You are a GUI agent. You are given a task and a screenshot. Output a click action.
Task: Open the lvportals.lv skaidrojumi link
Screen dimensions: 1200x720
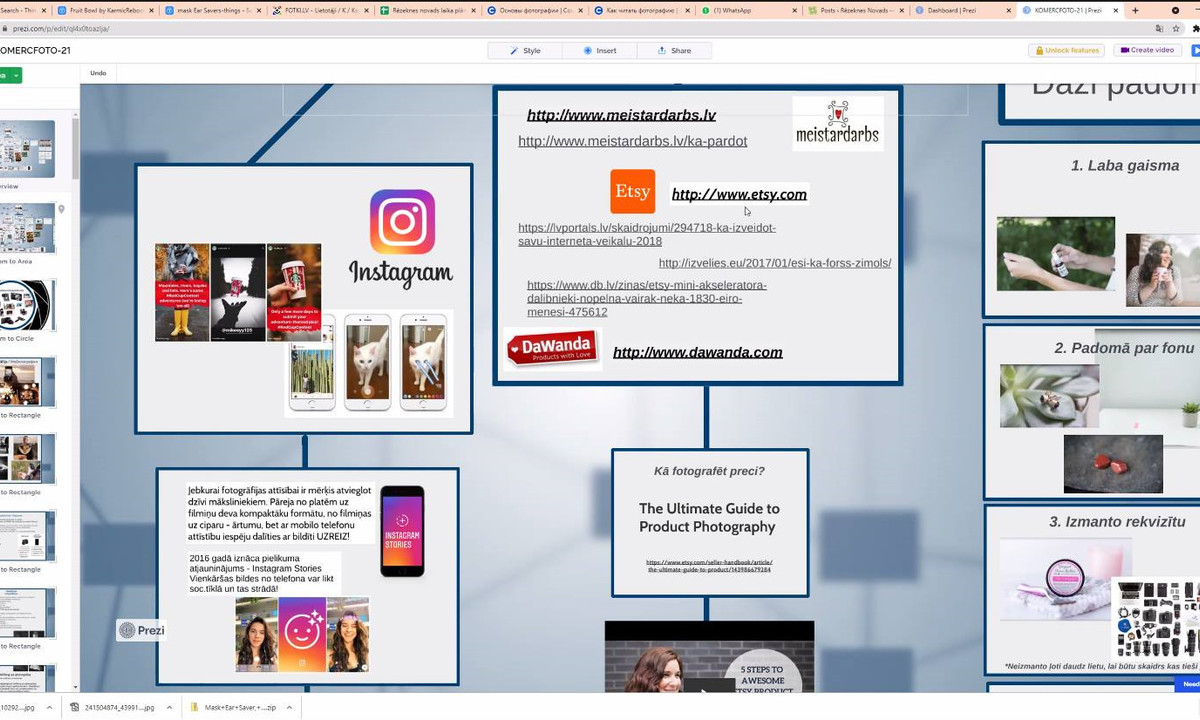(x=647, y=234)
